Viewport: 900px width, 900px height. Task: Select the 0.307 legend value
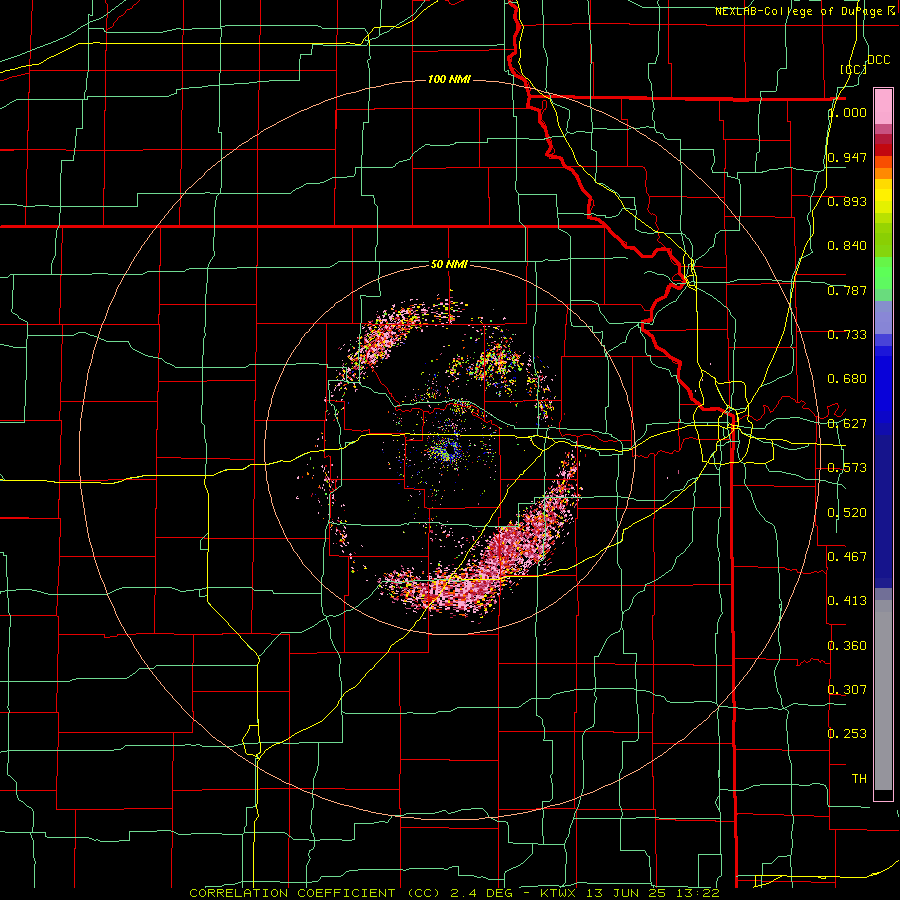pos(847,689)
